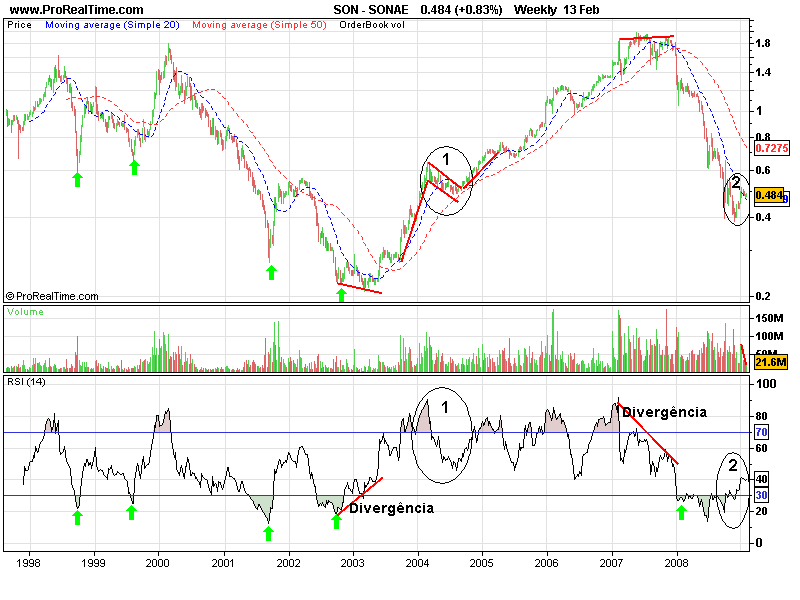Click the 100 RSI axis label
The image size is (800, 600).
pyautogui.click(x=766, y=384)
